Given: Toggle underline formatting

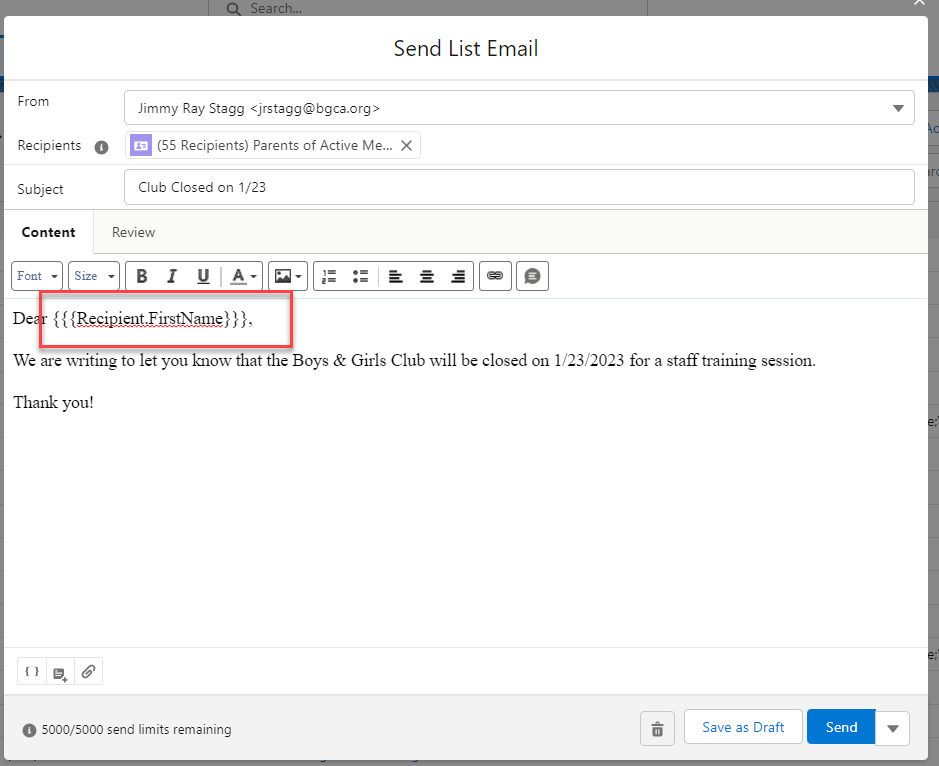Looking at the screenshot, I should 203,276.
